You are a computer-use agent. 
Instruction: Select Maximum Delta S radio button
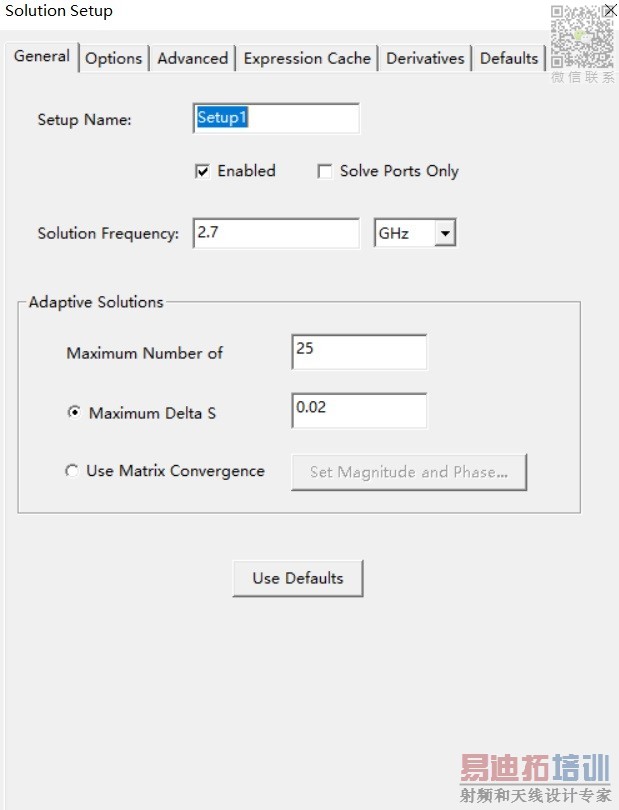pos(74,413)
